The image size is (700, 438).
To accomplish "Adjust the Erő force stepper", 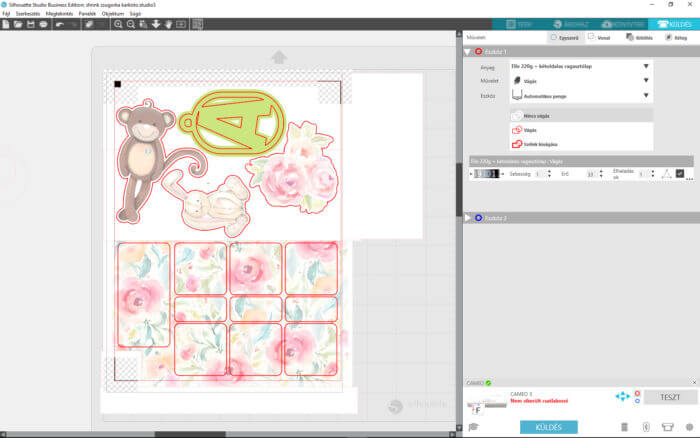I will 601,174.
